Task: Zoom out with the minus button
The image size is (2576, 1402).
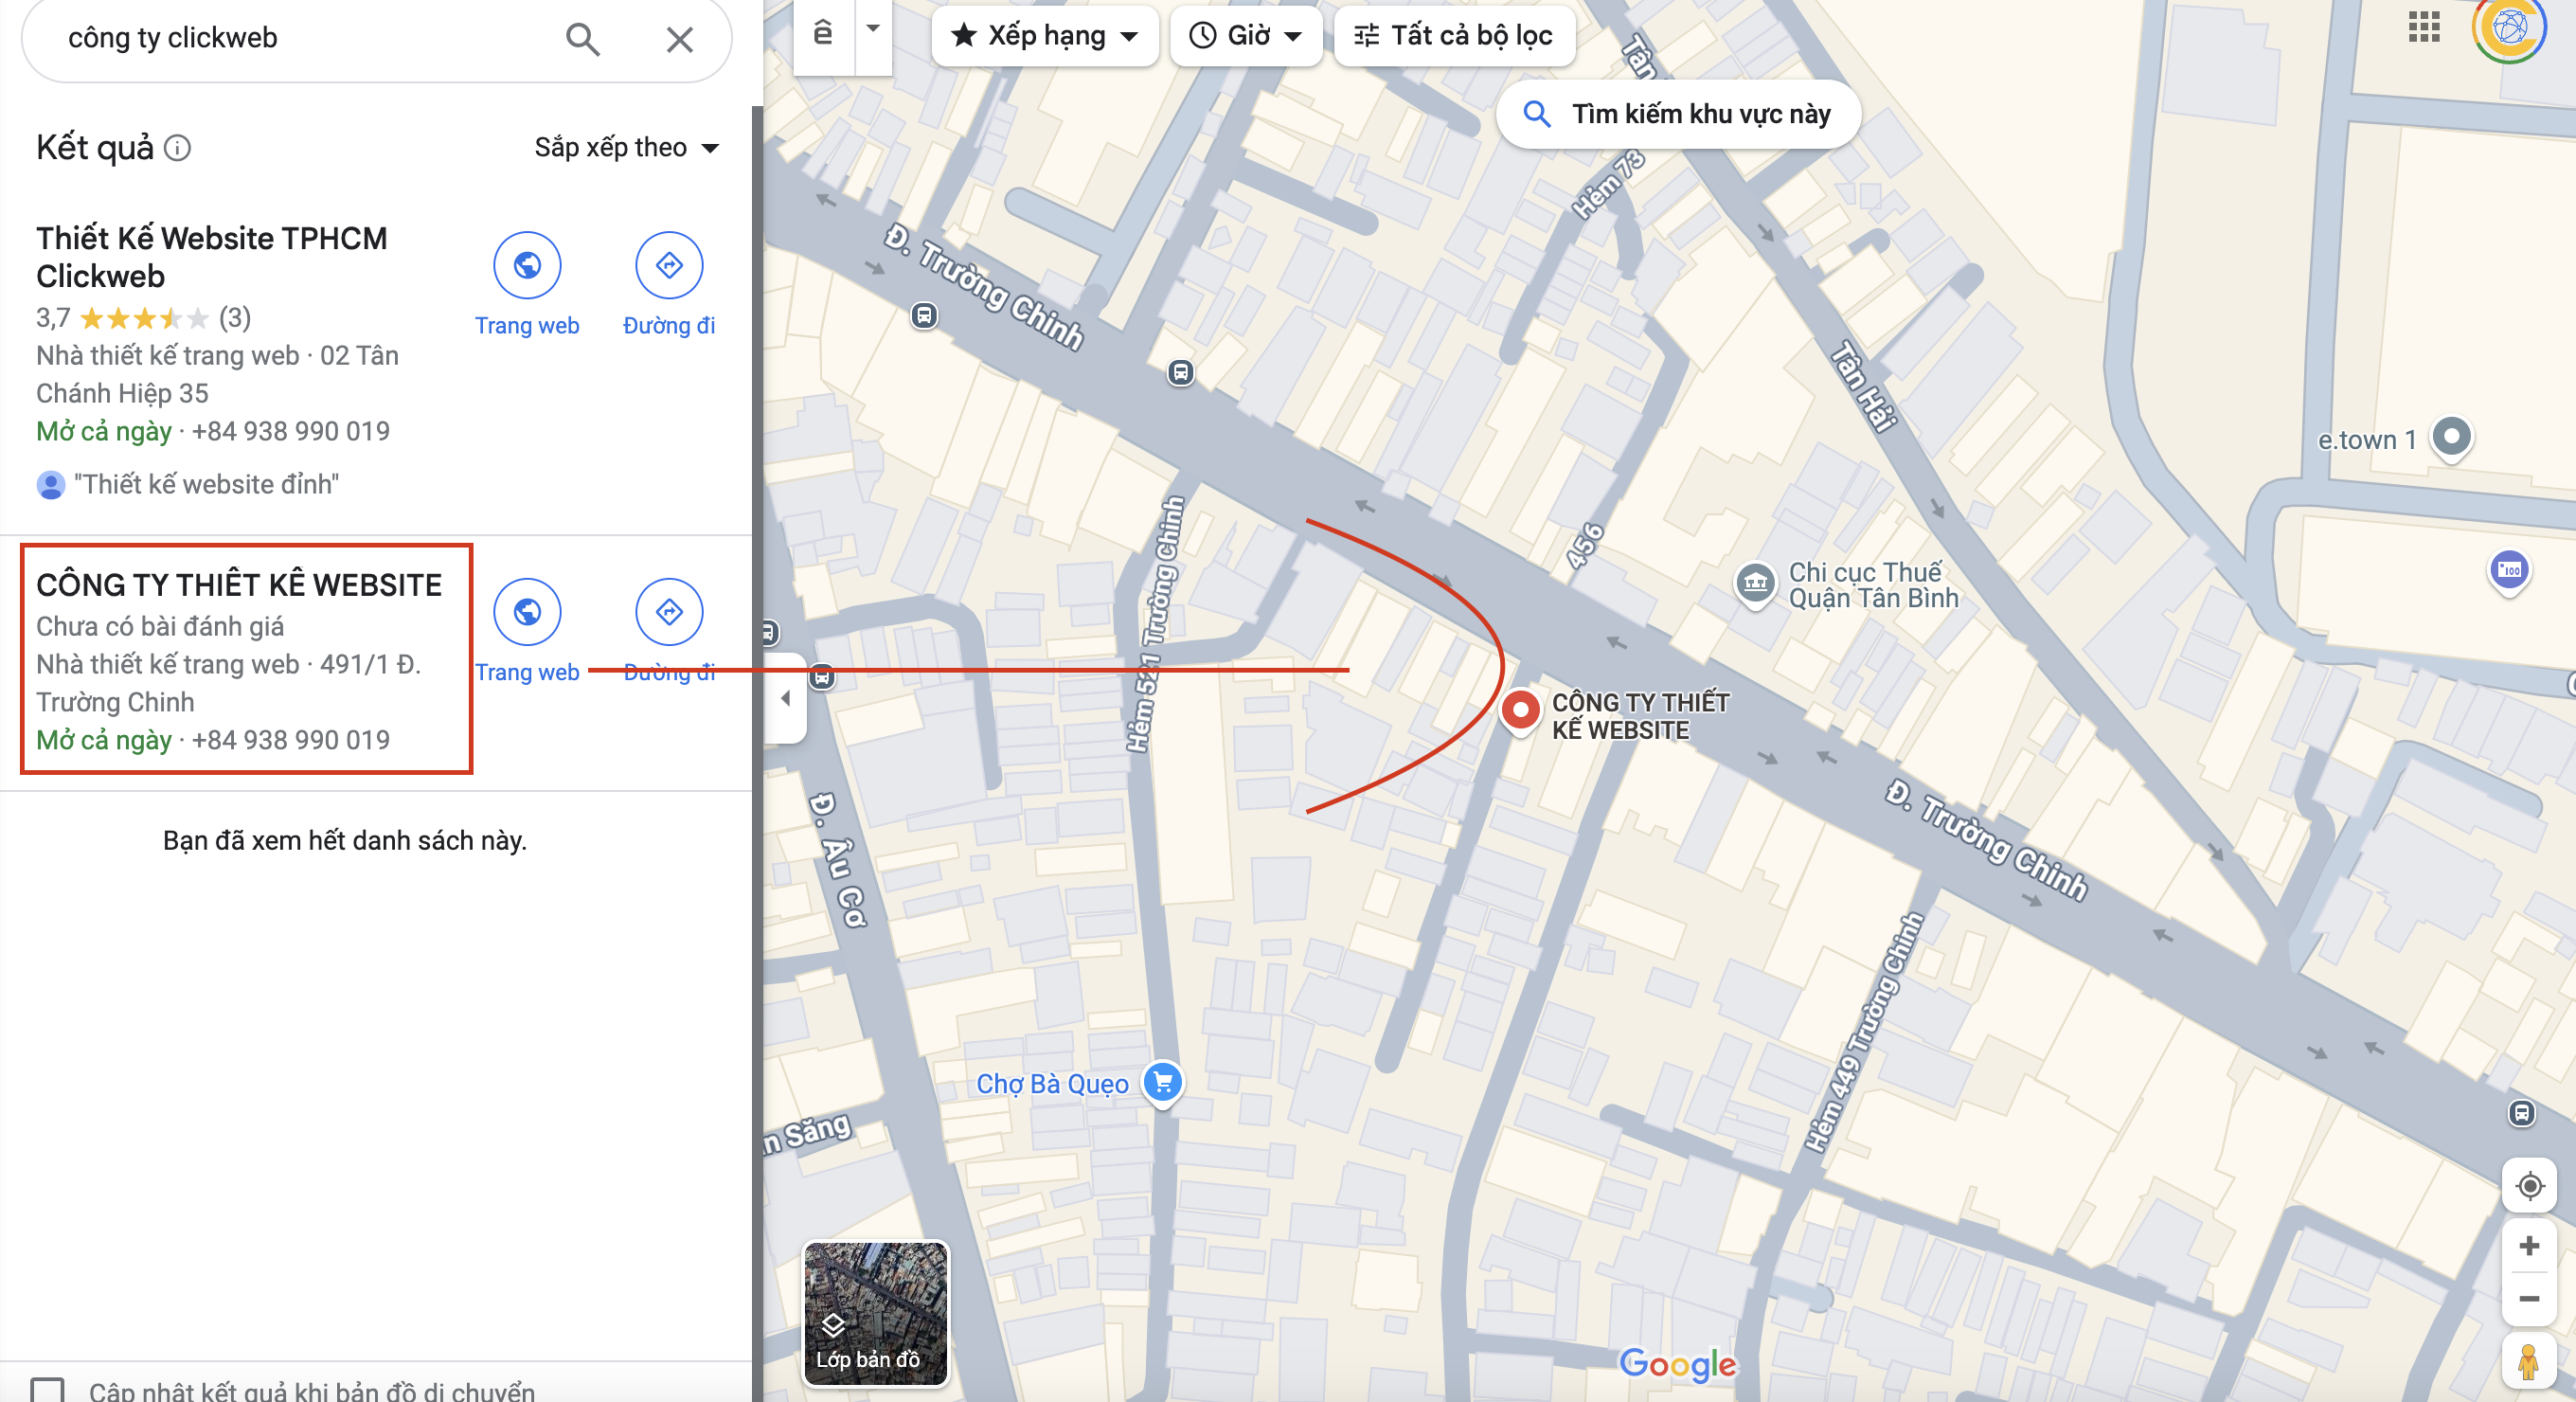Action: [x=2529, y=1298]
